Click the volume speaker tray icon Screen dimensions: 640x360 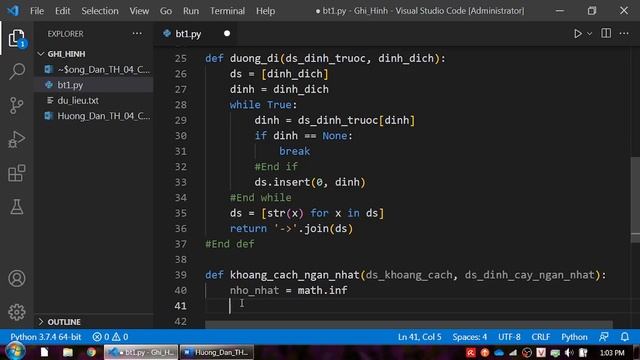(569, 353)
